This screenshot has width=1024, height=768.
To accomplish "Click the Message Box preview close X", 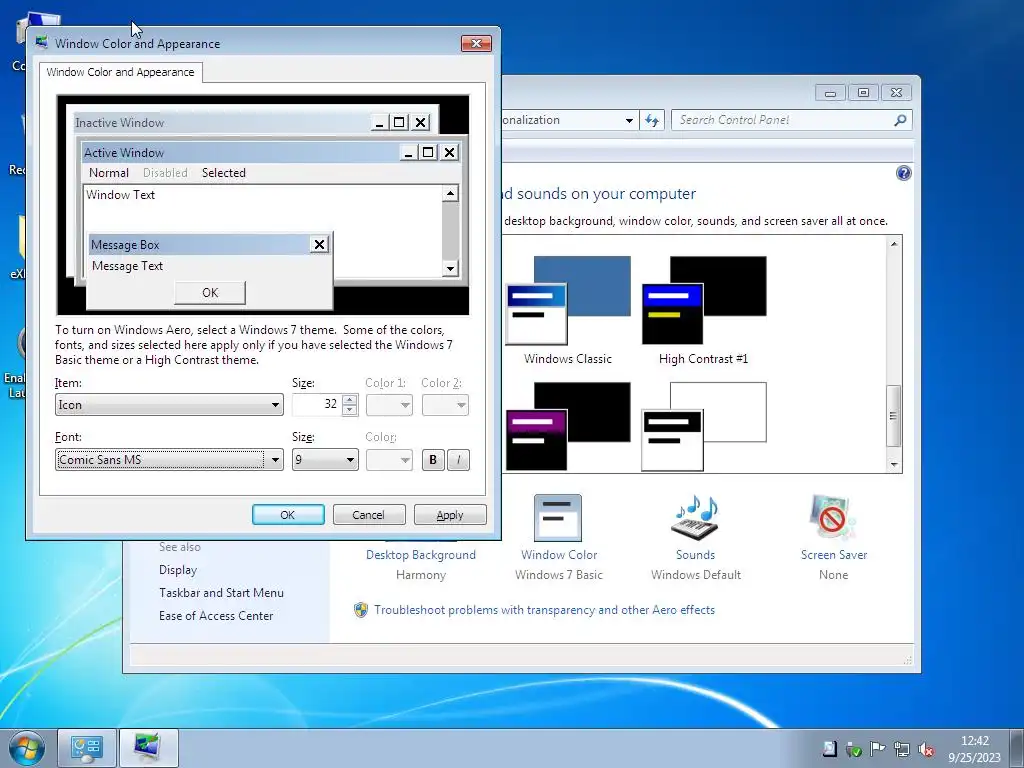I will point(319,244).
